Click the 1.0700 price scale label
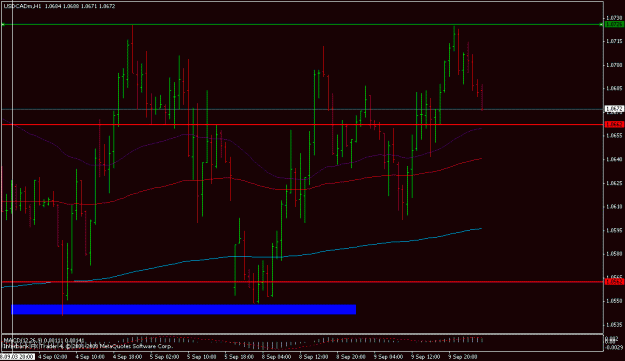 coord(614,65)
